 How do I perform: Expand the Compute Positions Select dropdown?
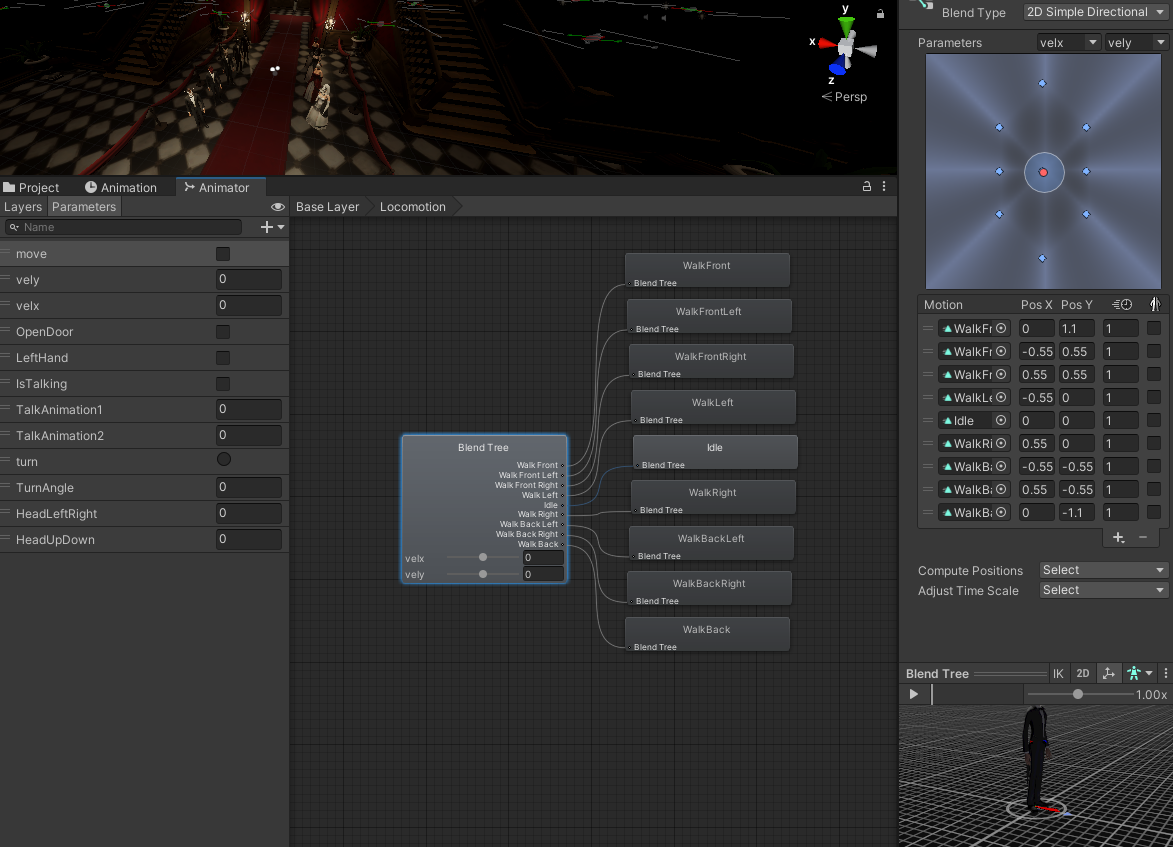click(x=1103, y=570)
